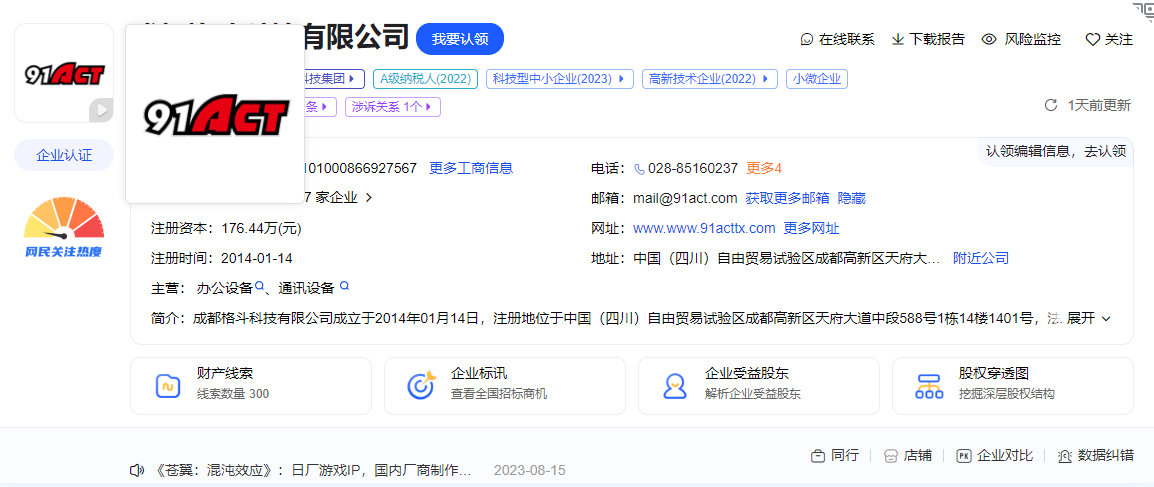
Task: Click the enlarged 91ACT logo thumbnail
Action: pyautogui.click(x=215, y=114)
